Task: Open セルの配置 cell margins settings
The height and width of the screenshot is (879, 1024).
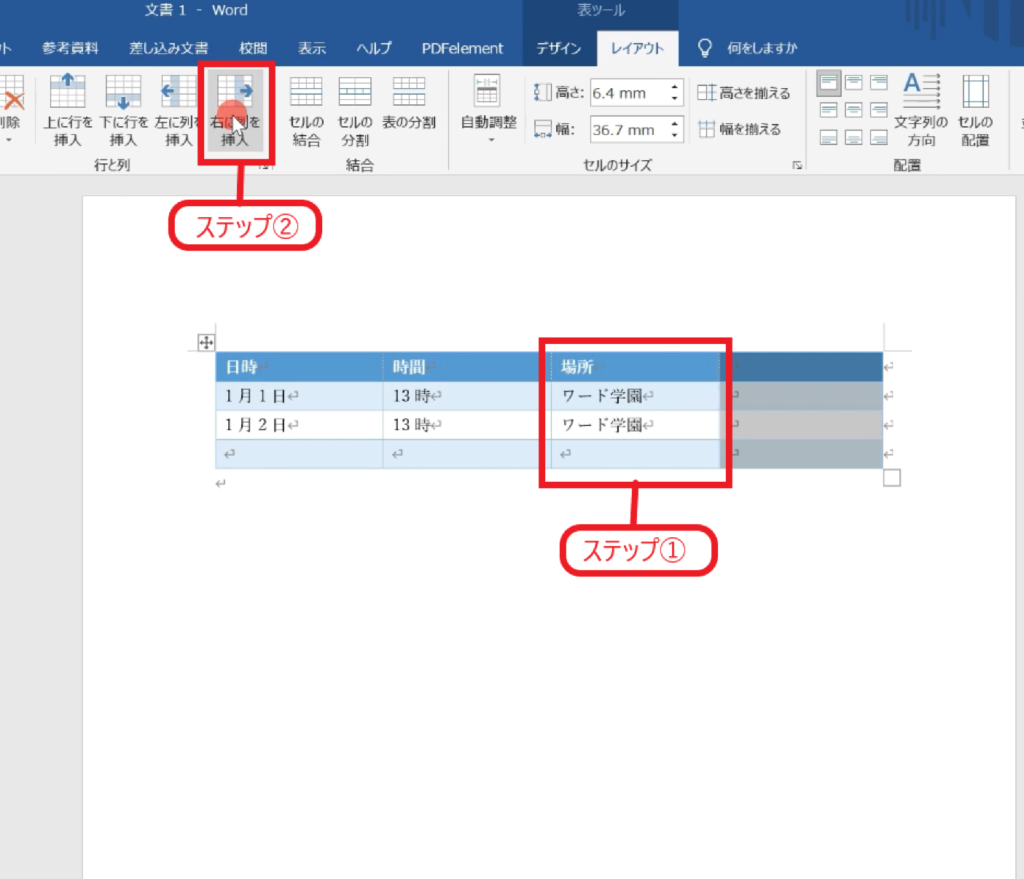Action: coord(975,108)
